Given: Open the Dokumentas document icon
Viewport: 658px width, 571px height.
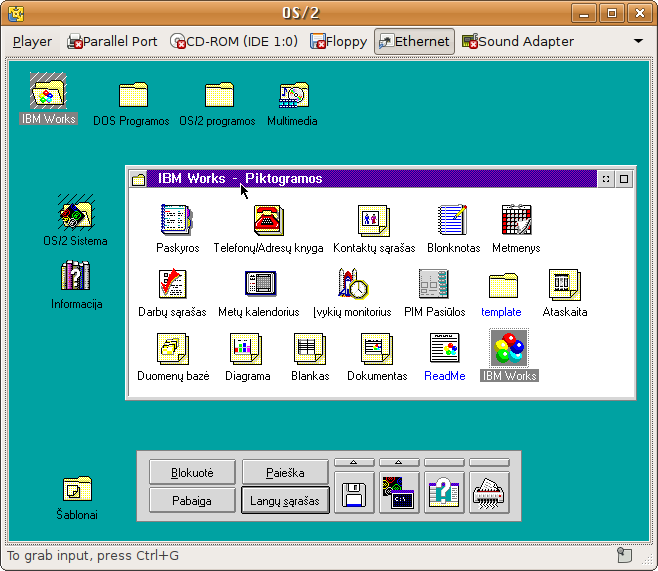Looking at the screenshot, I should coord(377,349).
